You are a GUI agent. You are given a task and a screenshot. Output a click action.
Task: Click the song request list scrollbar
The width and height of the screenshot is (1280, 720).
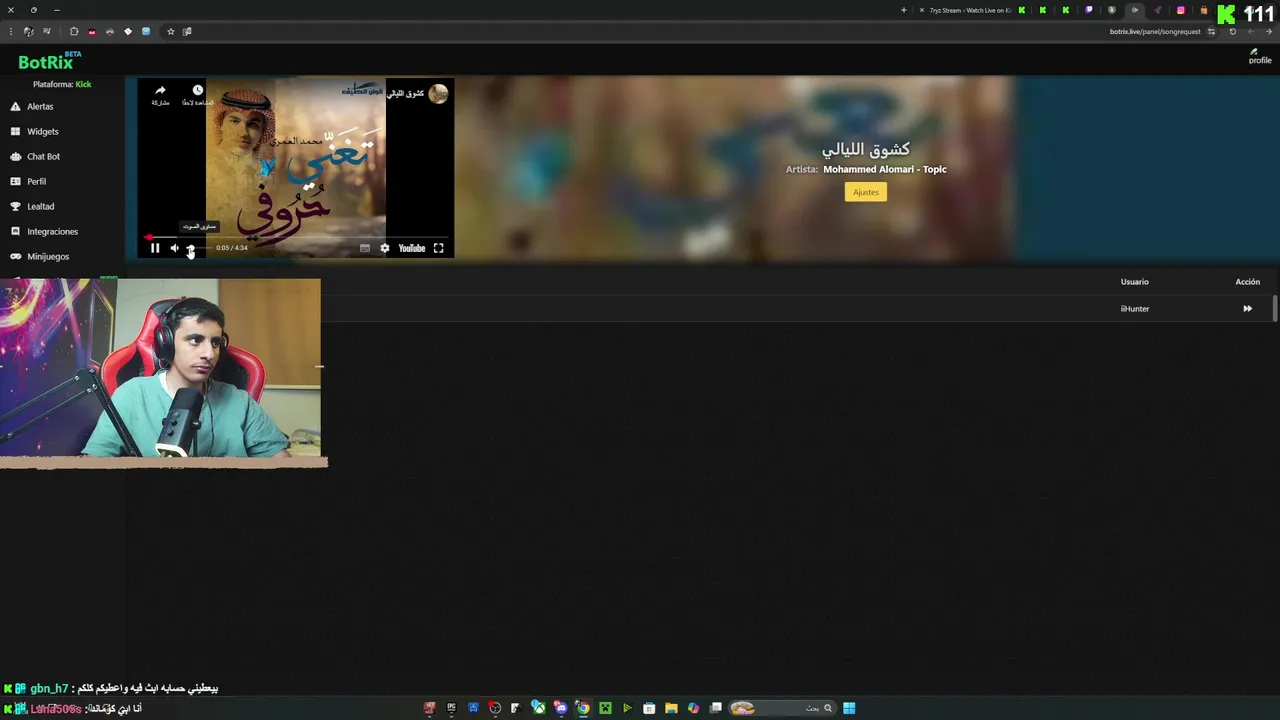click(1275, 308)
